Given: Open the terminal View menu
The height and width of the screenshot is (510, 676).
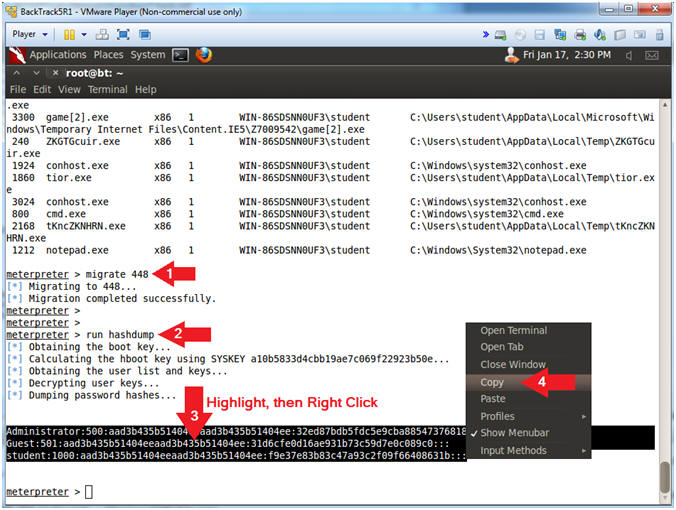Looking at the screenshot, I should (69, 89).
